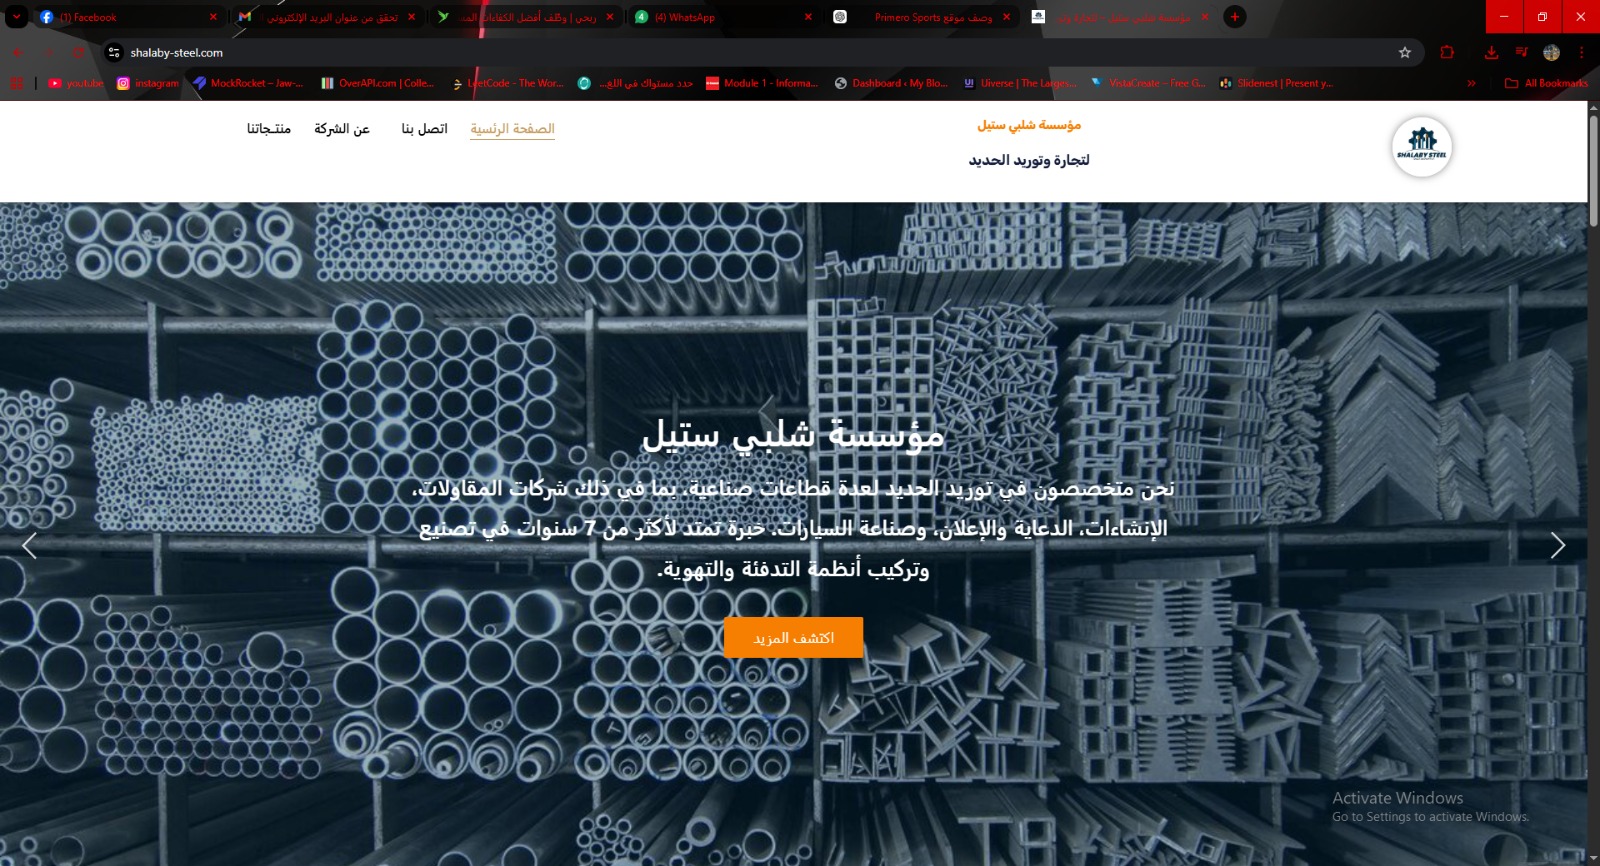Viewport: 1600px width, 866px height.
Task: Open the apps grid shortcut
Action: click(17, 83)
